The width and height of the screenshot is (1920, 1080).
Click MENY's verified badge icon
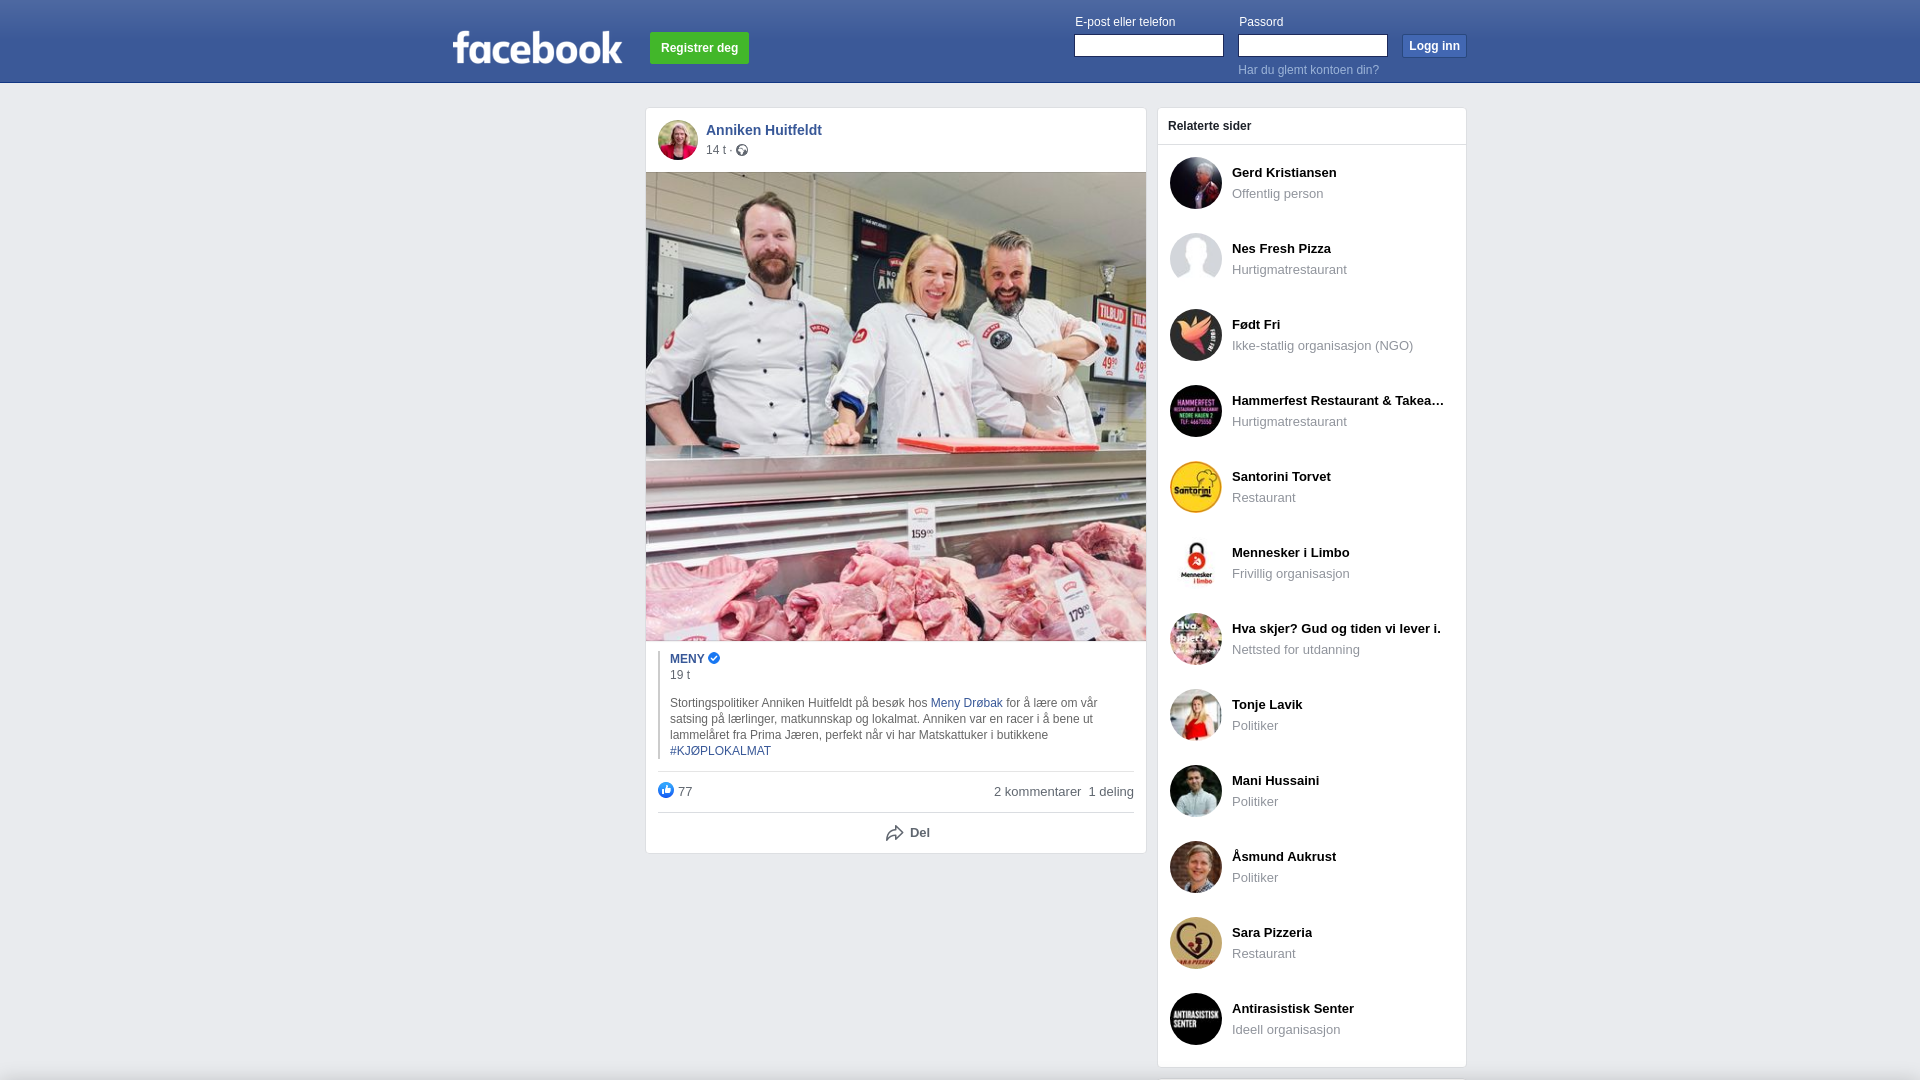(x=714, y=658)
